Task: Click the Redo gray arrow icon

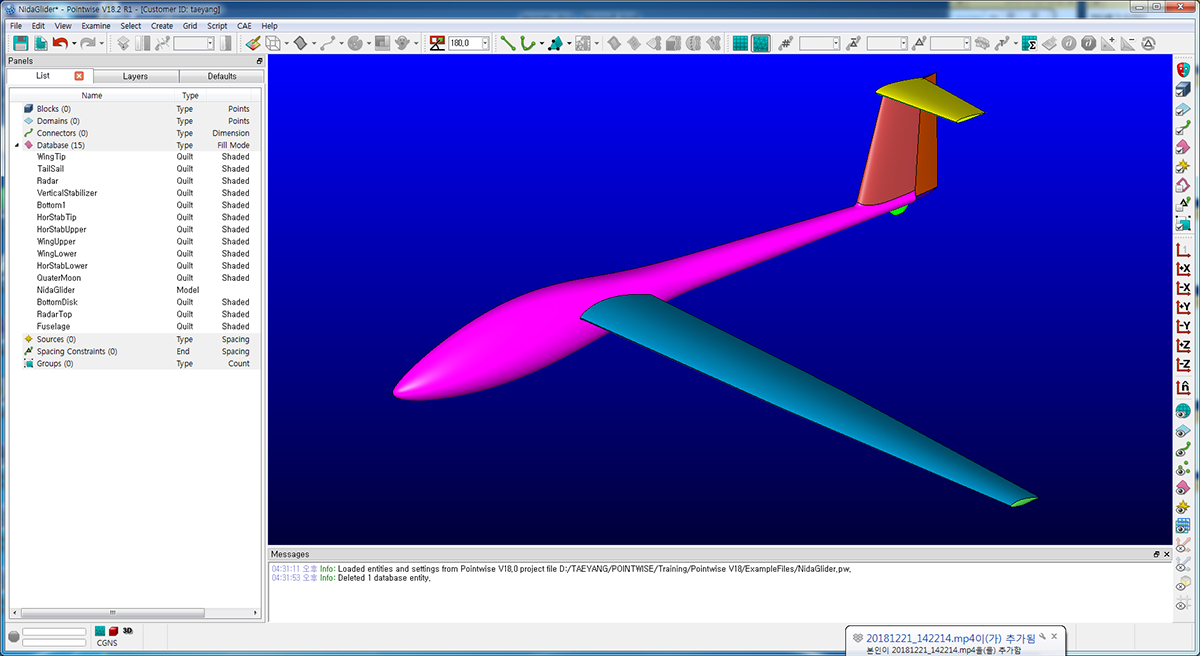Action: 88,43
